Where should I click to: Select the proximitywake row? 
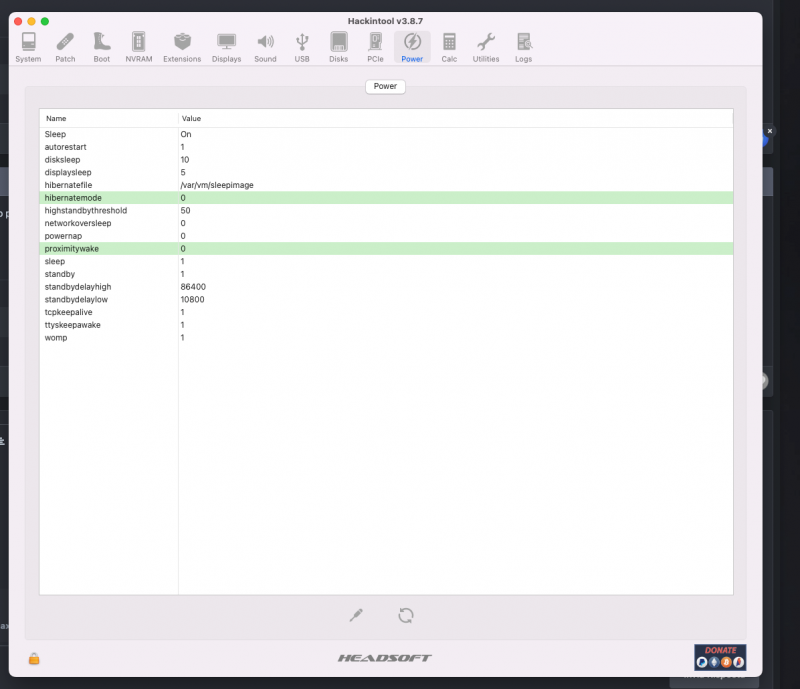(386, 249)
